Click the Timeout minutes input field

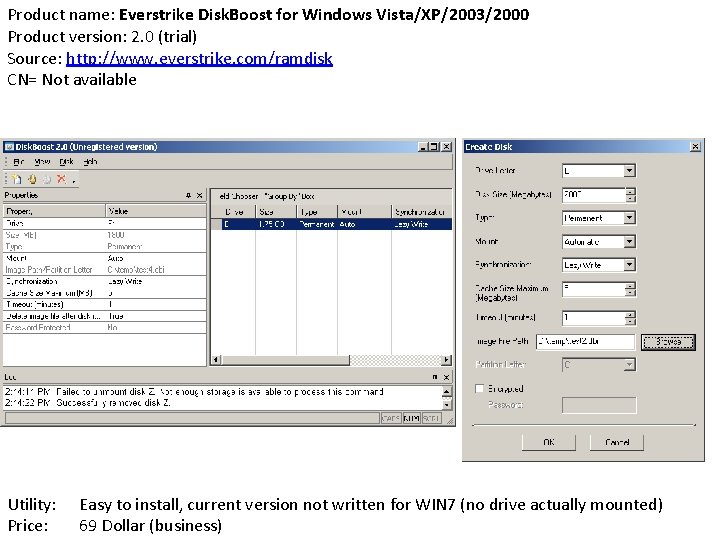(594, 317)
